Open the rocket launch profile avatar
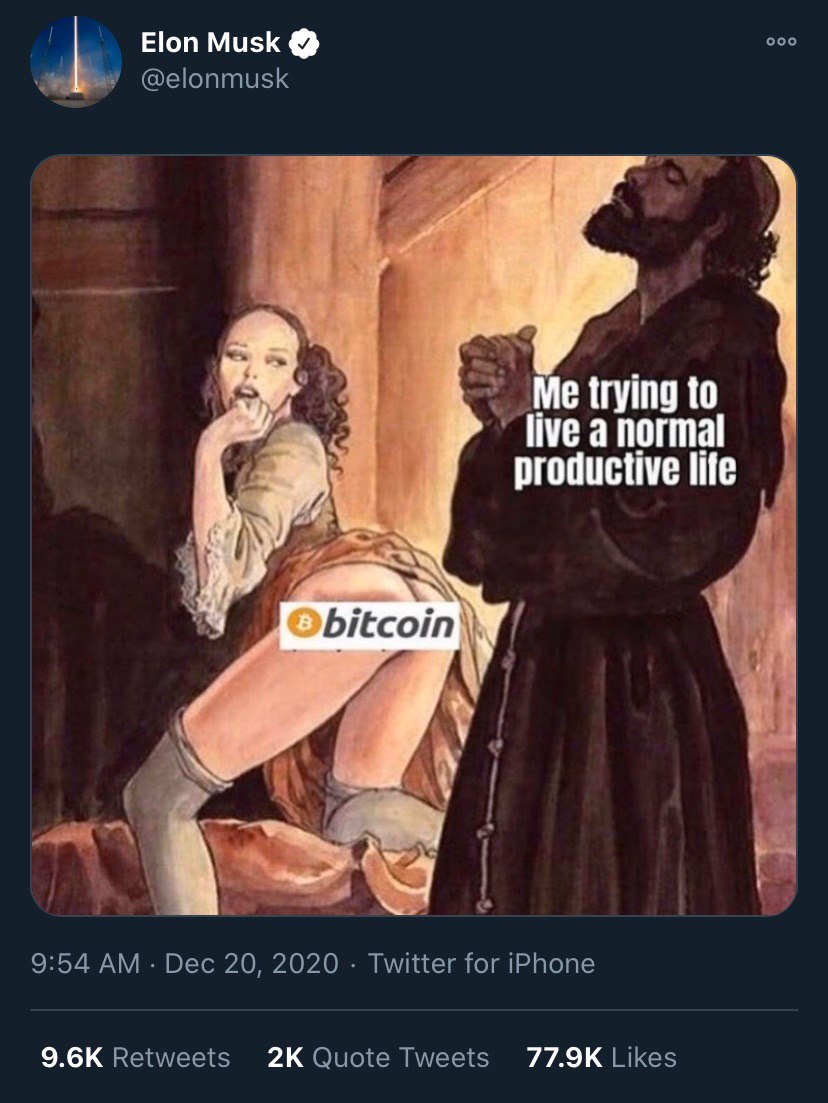 tap(76, 61)
